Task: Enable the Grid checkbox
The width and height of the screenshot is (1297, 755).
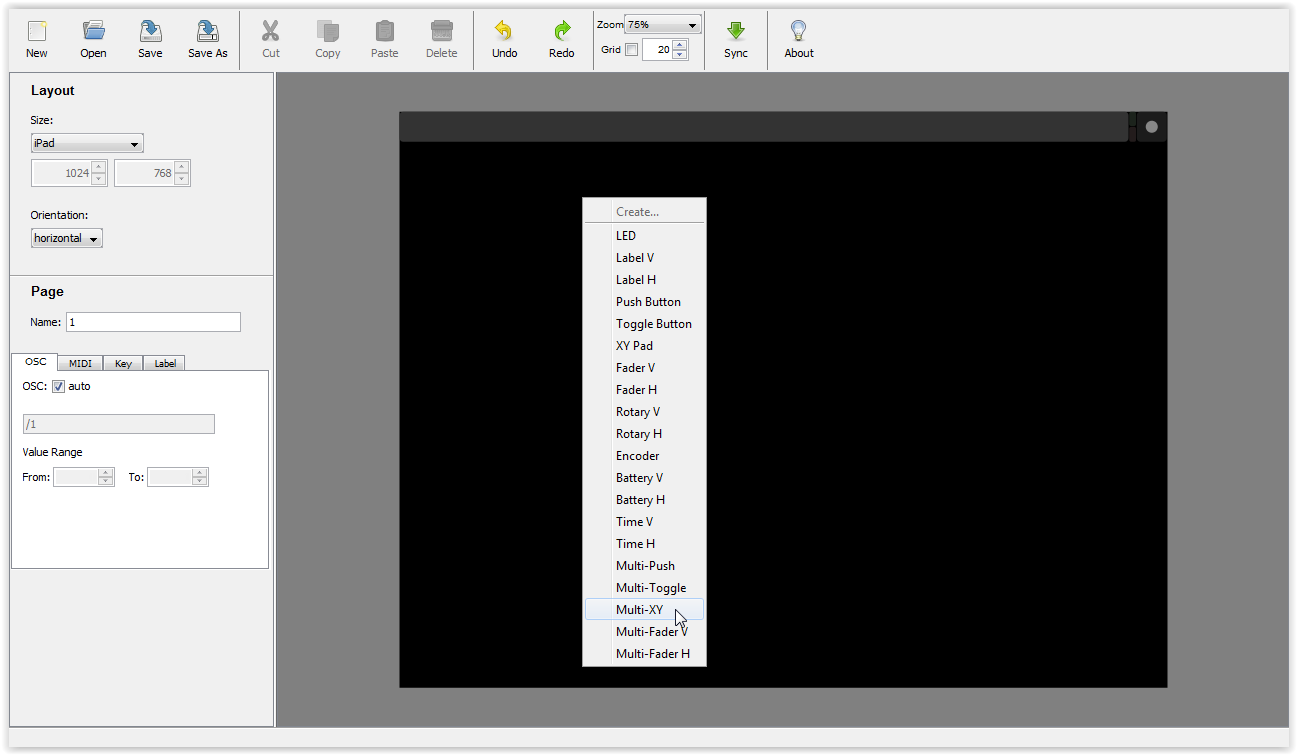Action: click(x=631, y=49)
